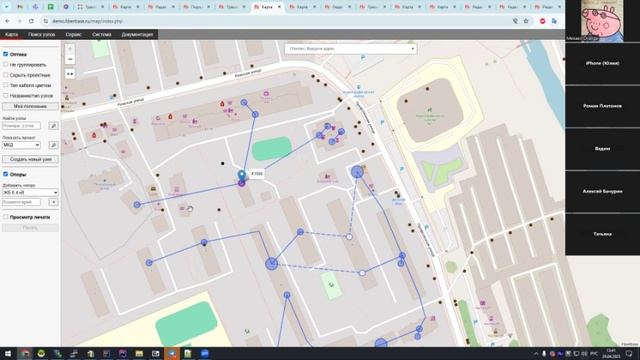Enable the Просмотр печати checkbox
The width and height of the screenshot is (640, 360).
[6, 217]
